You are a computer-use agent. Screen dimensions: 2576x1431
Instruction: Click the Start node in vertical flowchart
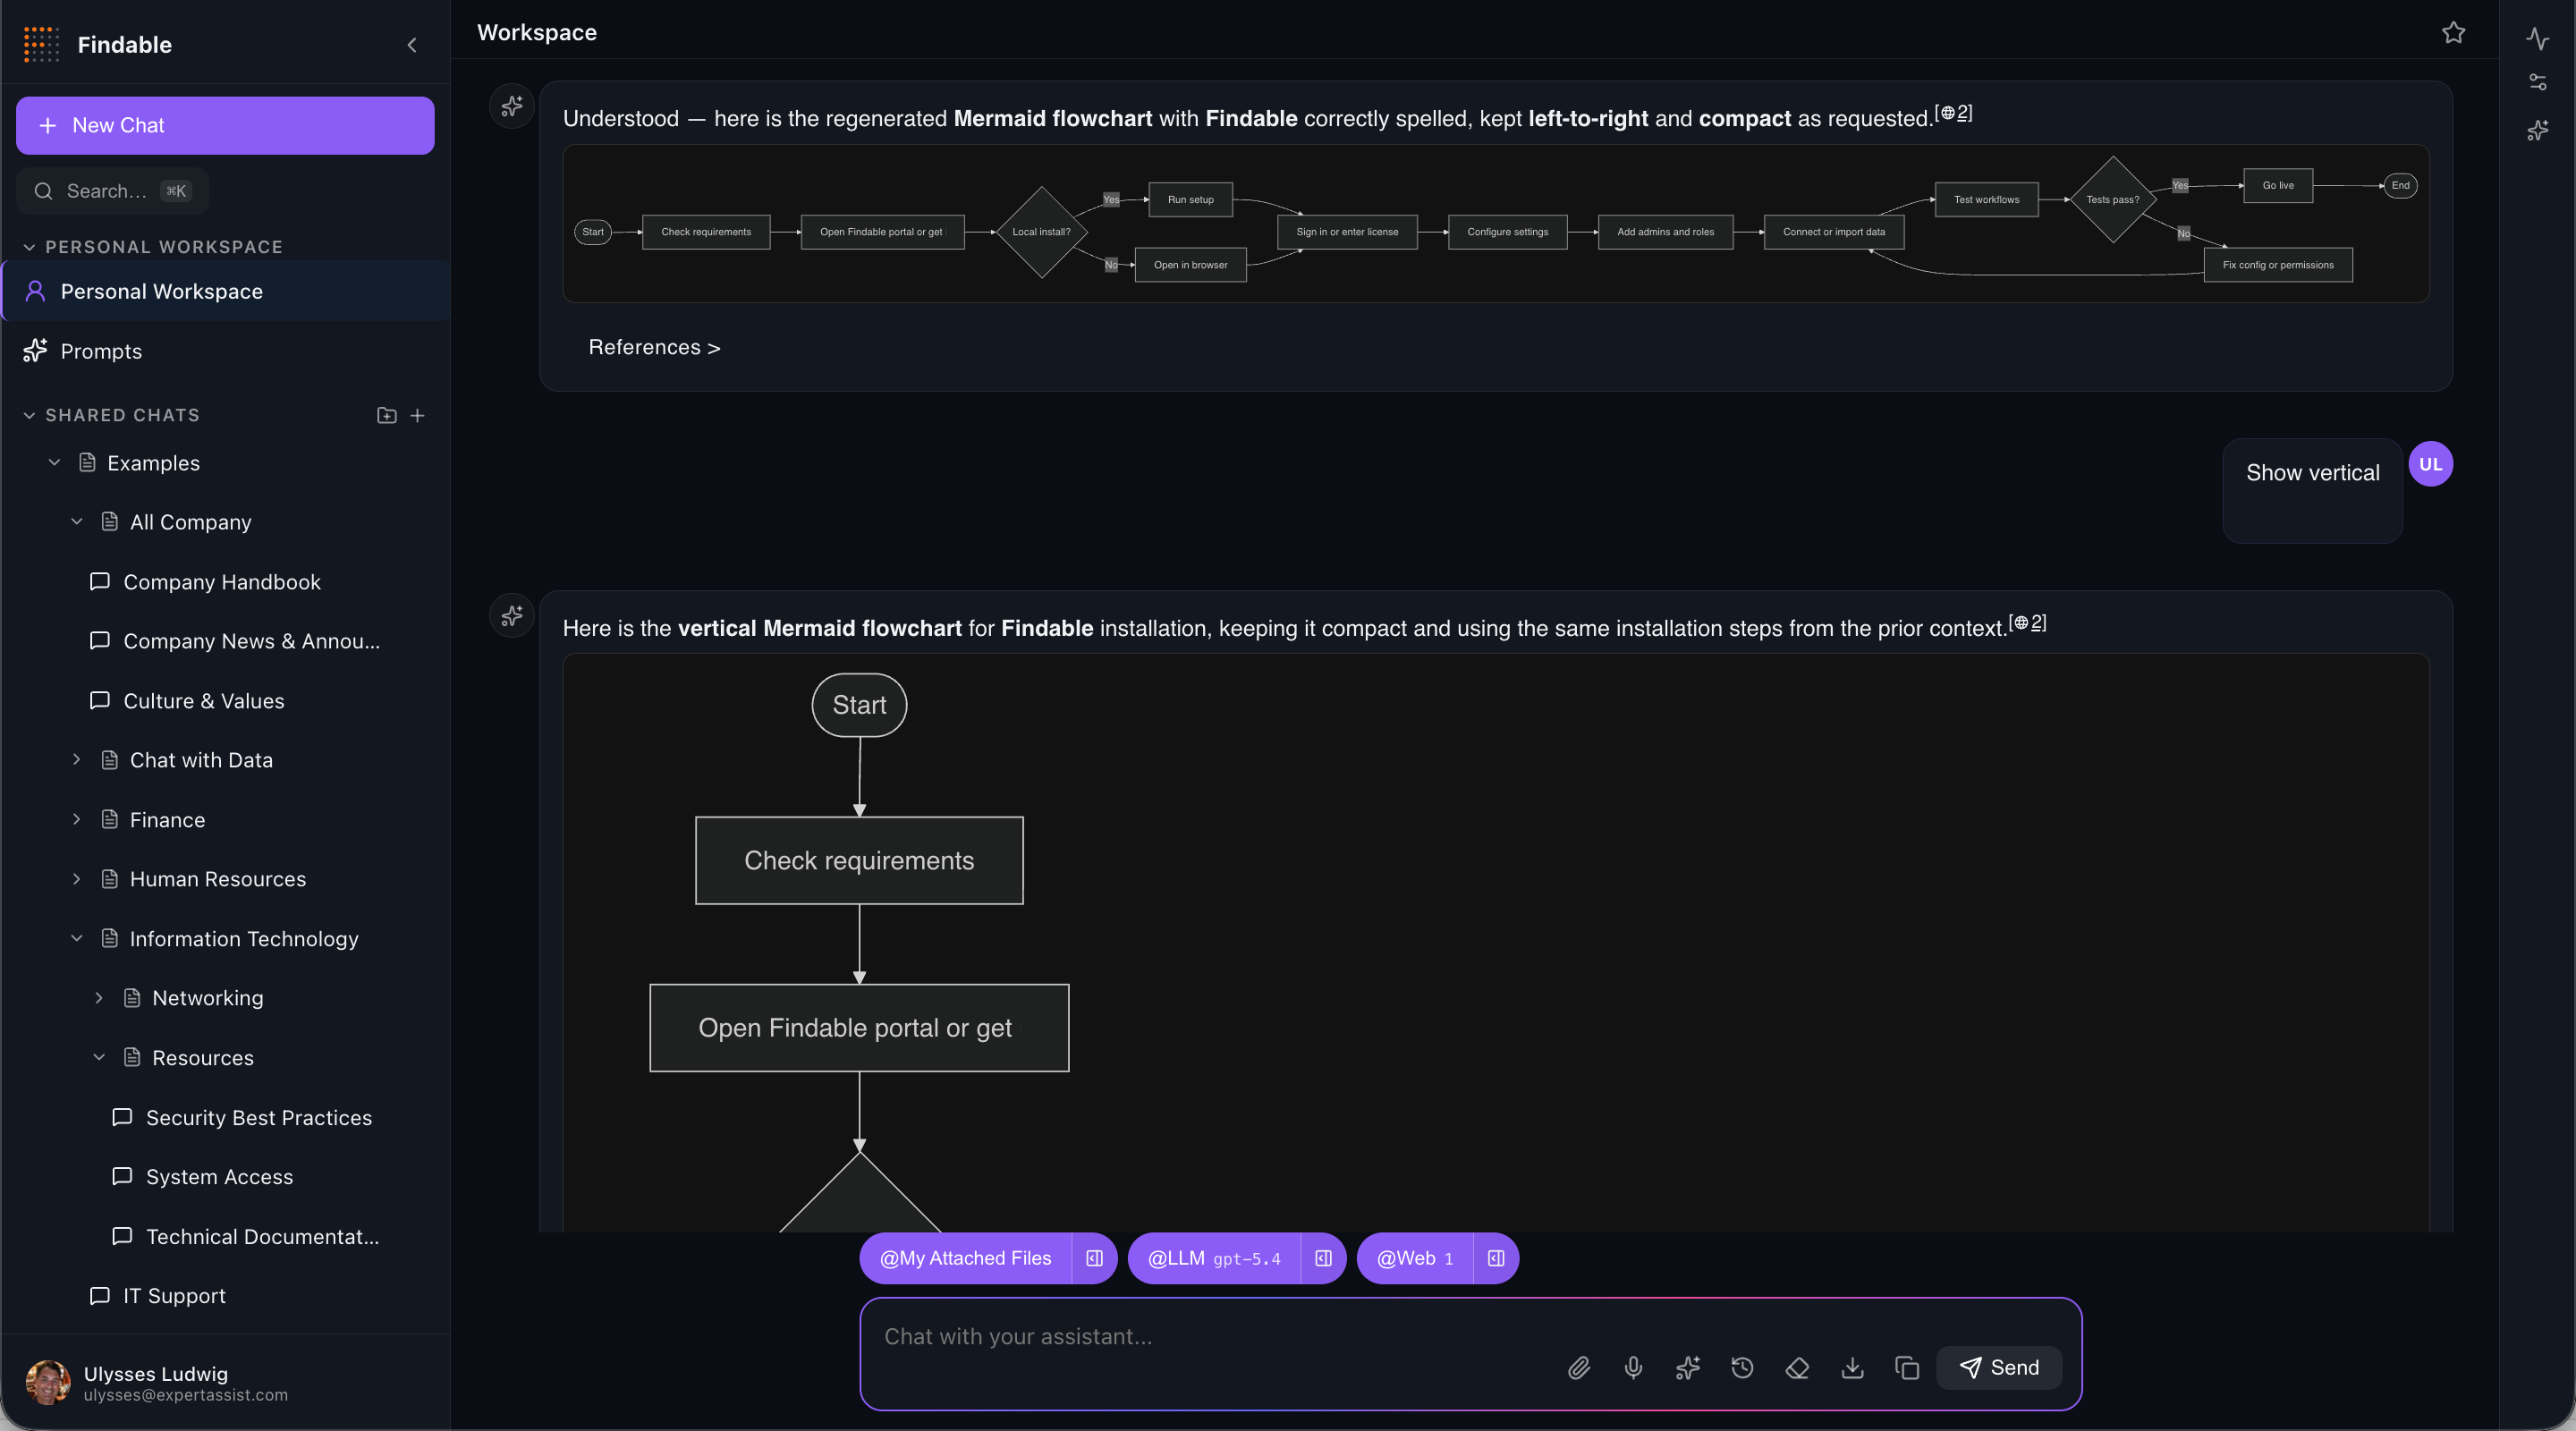click(859, 705)
